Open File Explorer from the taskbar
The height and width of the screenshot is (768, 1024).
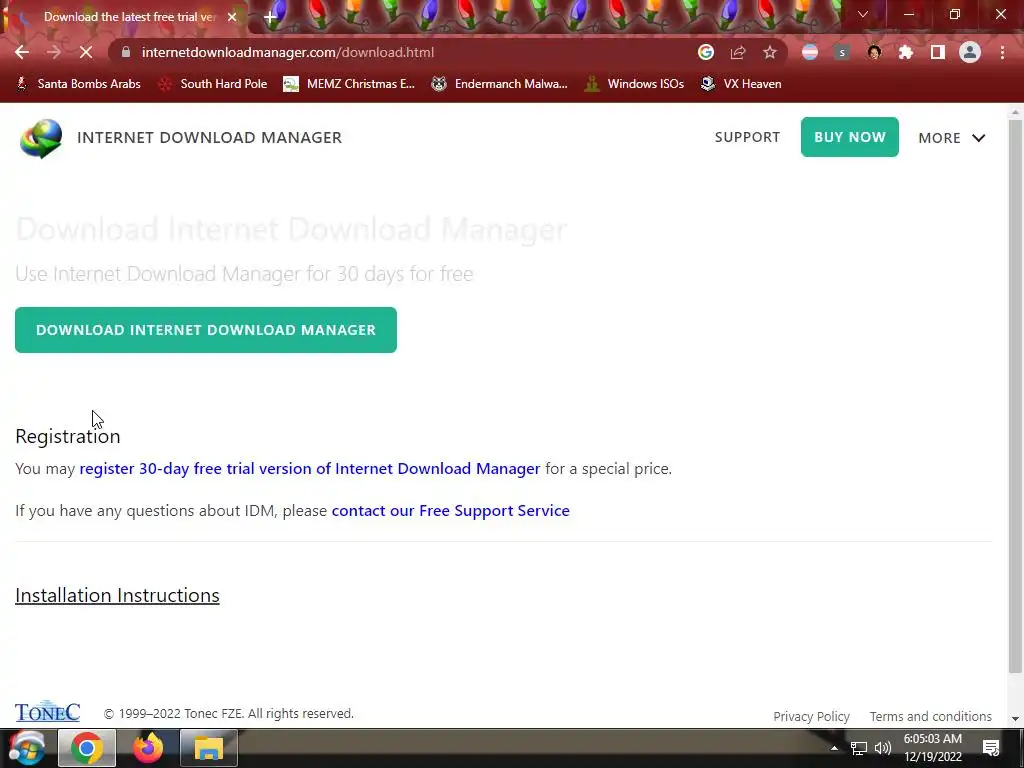(x=208, y=748)
